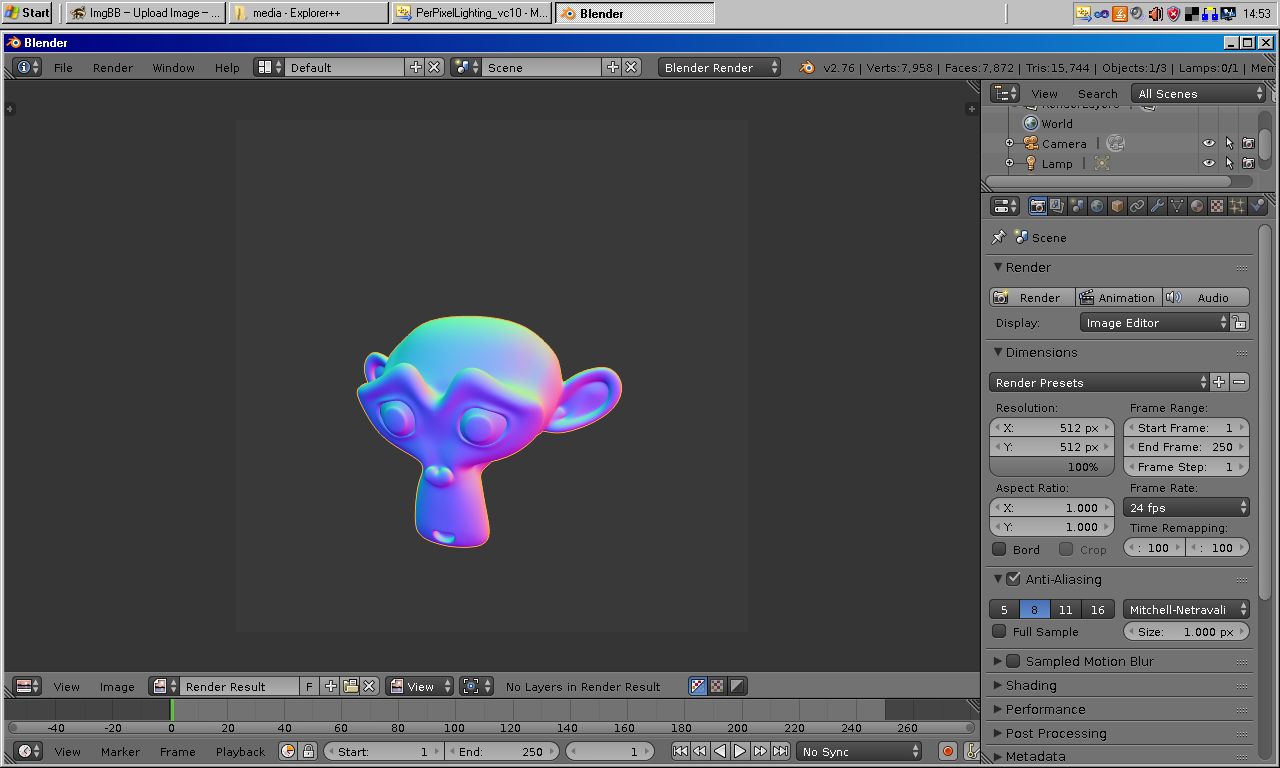
Task: Click the Animation render button
Action: coord(1118,297)
